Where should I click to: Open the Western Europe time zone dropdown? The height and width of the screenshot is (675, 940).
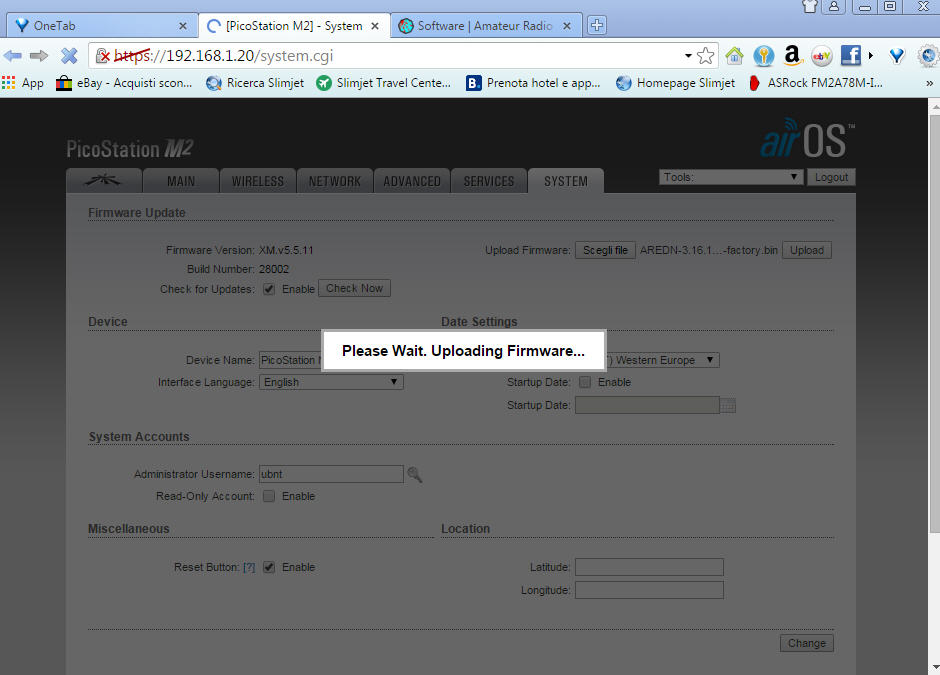tap(662, 360)
